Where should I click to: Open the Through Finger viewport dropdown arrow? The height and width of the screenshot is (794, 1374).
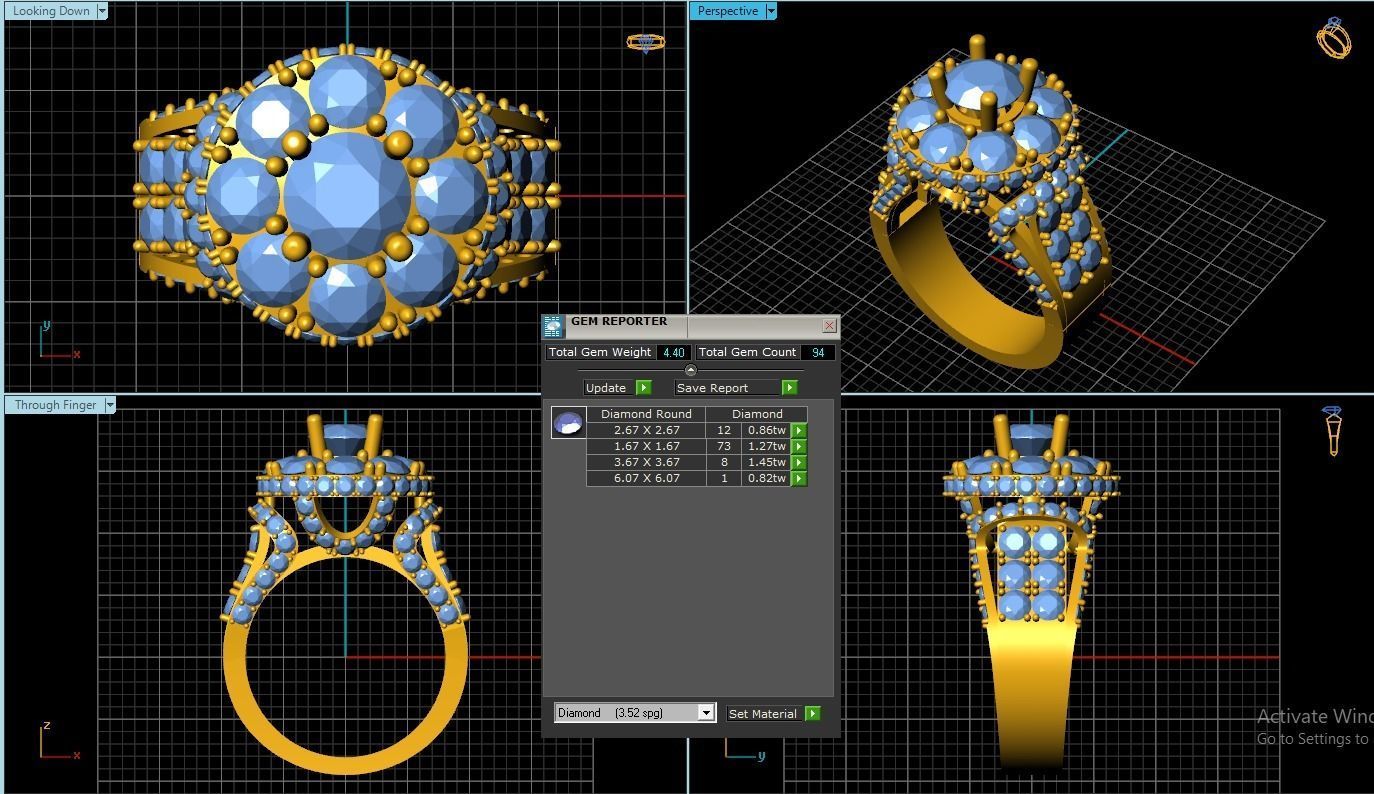tap(110, 405)
